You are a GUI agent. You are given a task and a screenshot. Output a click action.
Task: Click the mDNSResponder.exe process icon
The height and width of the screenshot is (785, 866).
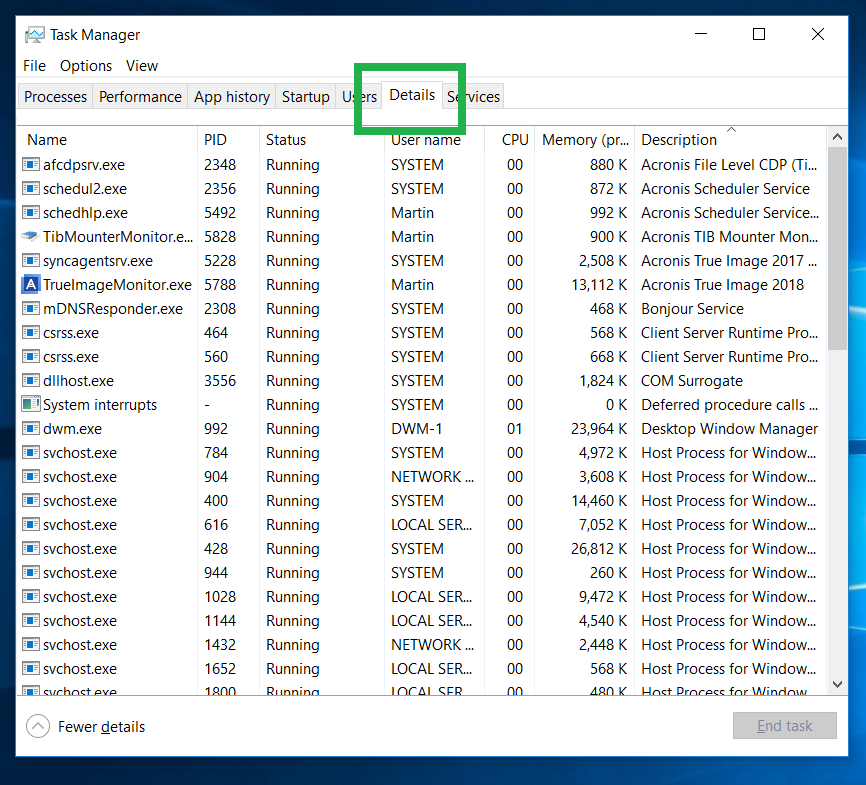click(30, 308)
